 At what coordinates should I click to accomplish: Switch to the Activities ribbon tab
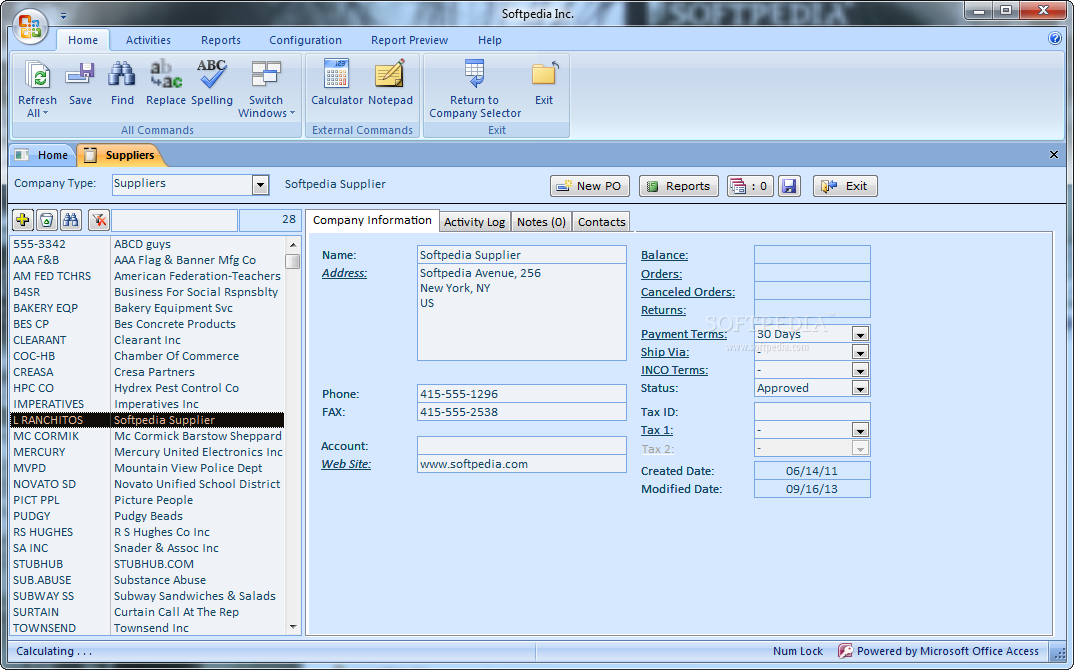click(148, 40)
